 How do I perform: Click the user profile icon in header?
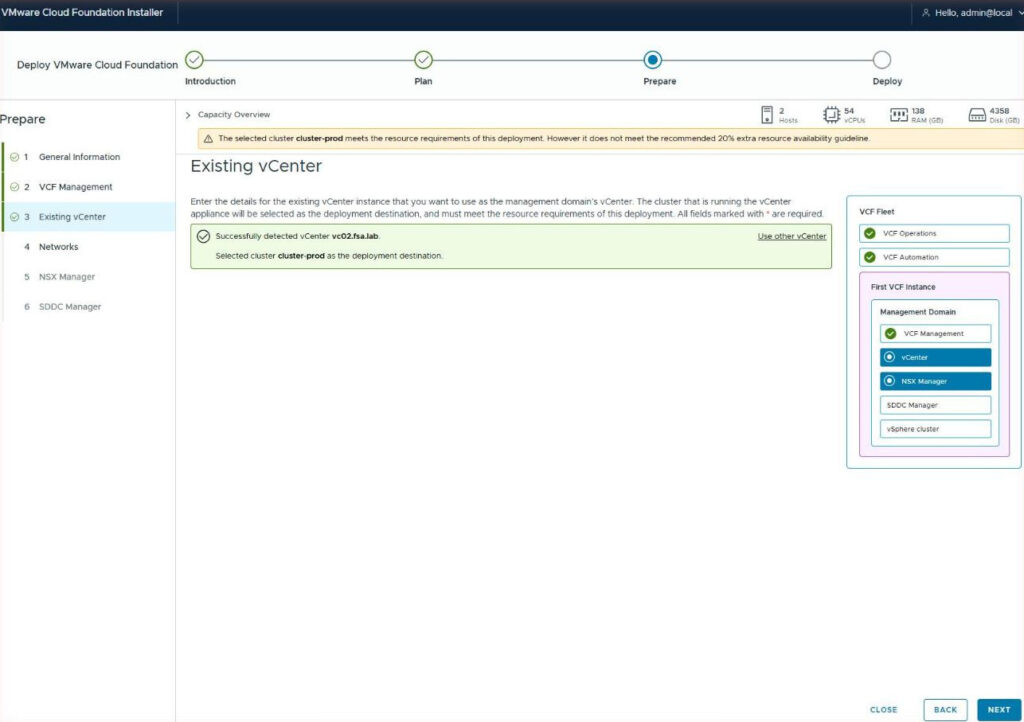[925, 13]
